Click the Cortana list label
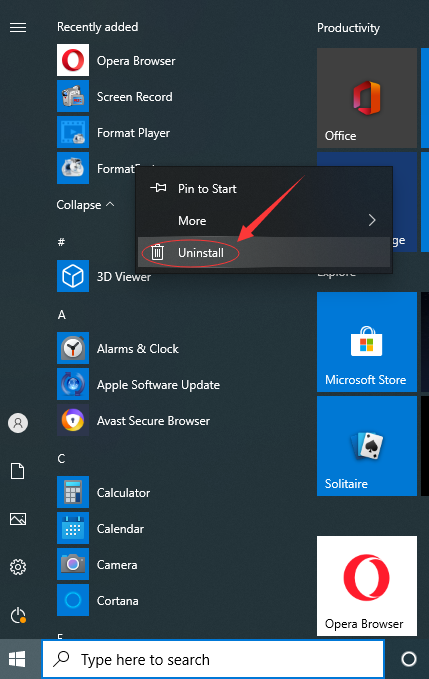Viewport: 429px width, 679px height. (118, 601)
